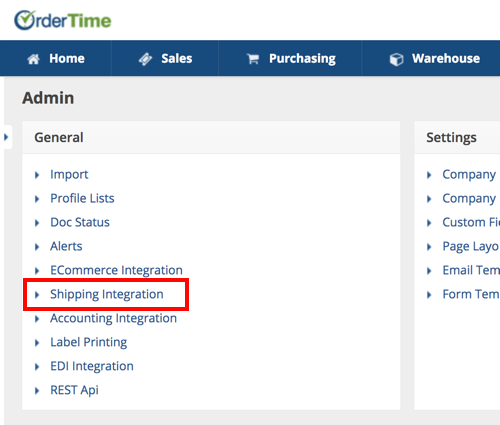Go to Doc Status
The width and height of the screenshot is (500, 425).
[80, 222]
